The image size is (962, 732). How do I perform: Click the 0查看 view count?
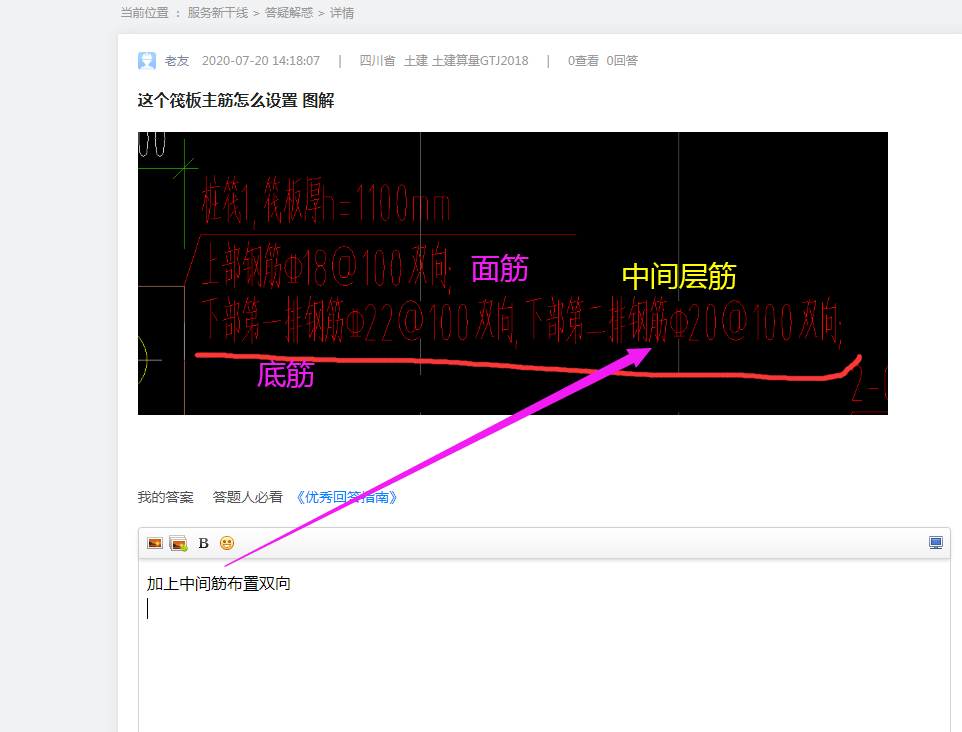coord(583,61)
